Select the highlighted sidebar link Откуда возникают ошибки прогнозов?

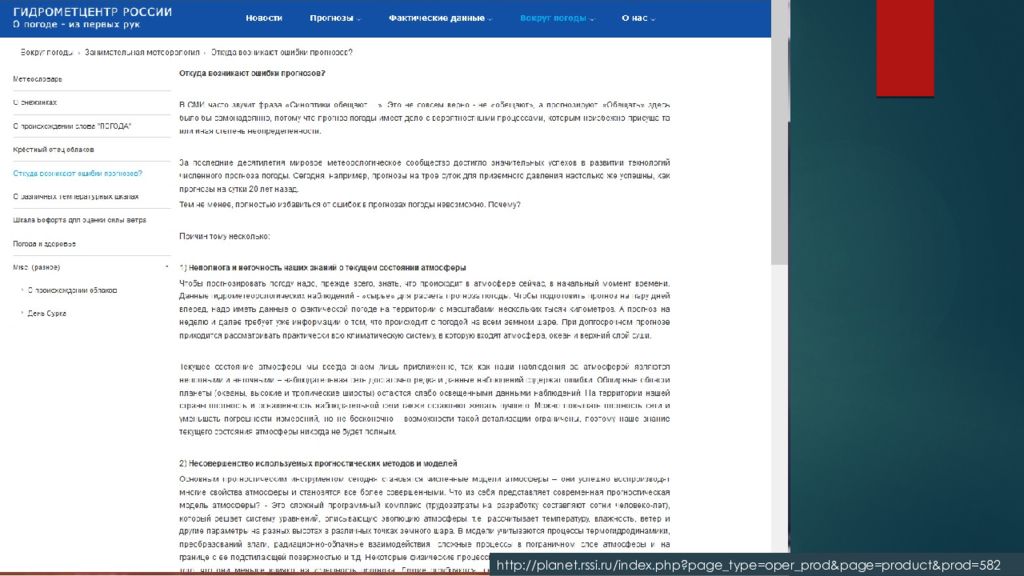[x=77, y=173]
